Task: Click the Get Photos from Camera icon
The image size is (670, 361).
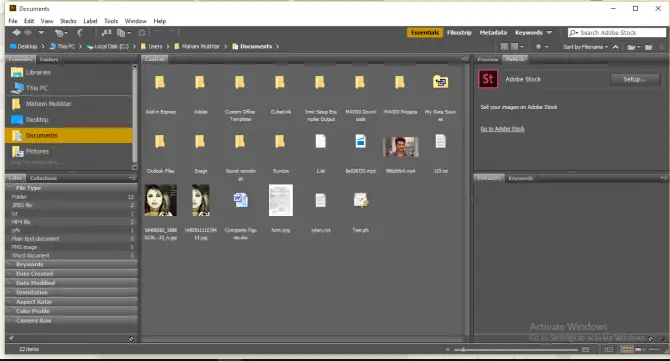Action: pos(60,32)
